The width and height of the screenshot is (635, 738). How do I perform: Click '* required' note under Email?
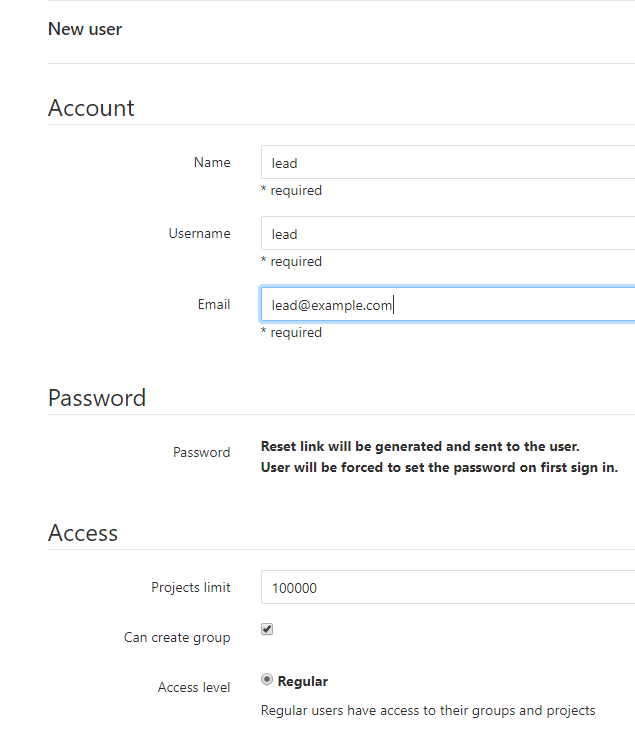coord(291,333)
